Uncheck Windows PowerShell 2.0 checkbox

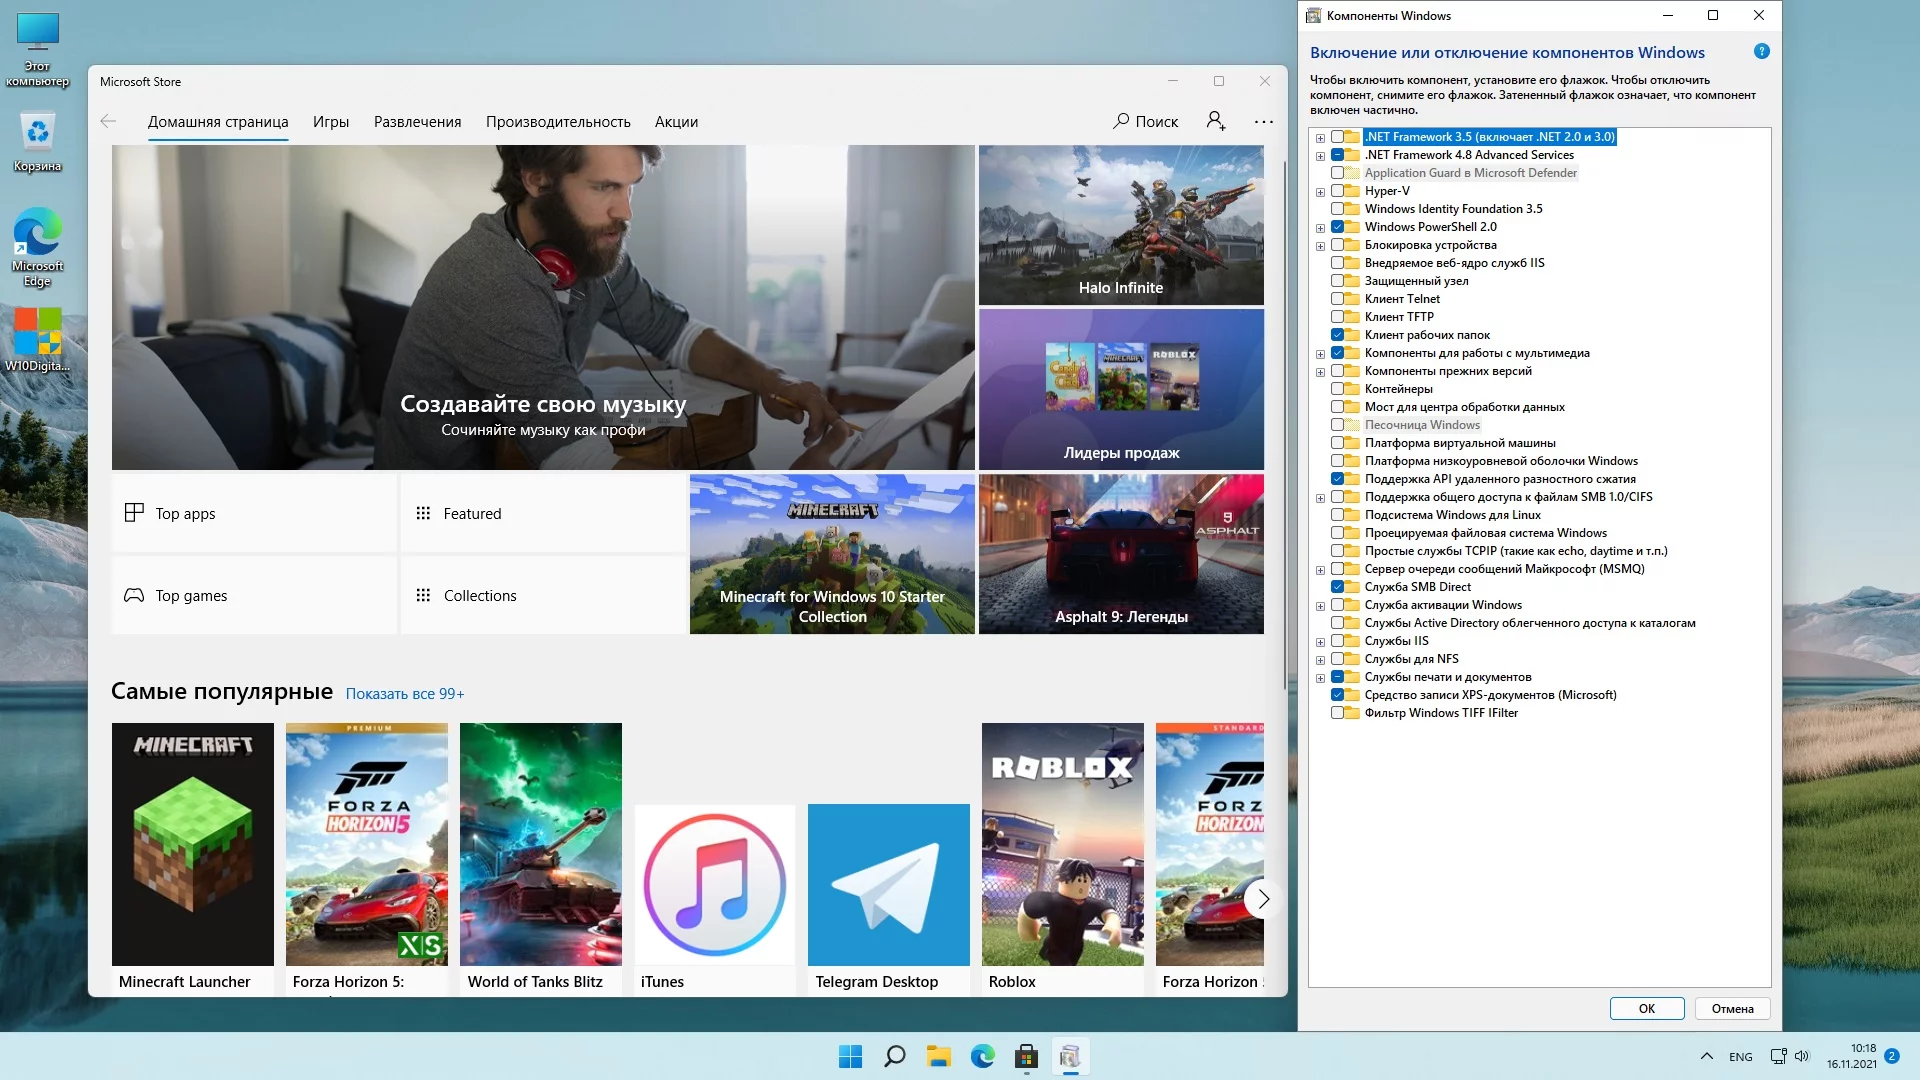click(1337, 227)
